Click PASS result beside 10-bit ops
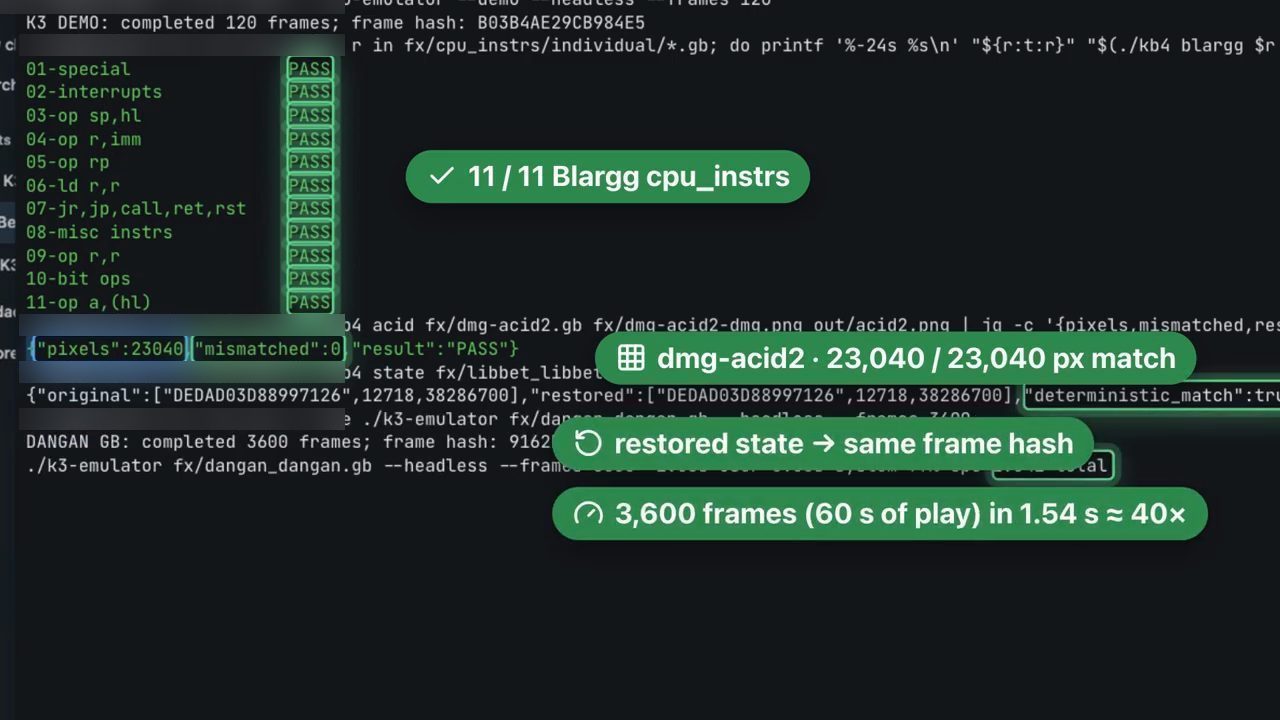Viewport: 1280px width, 720px height. 309,279
